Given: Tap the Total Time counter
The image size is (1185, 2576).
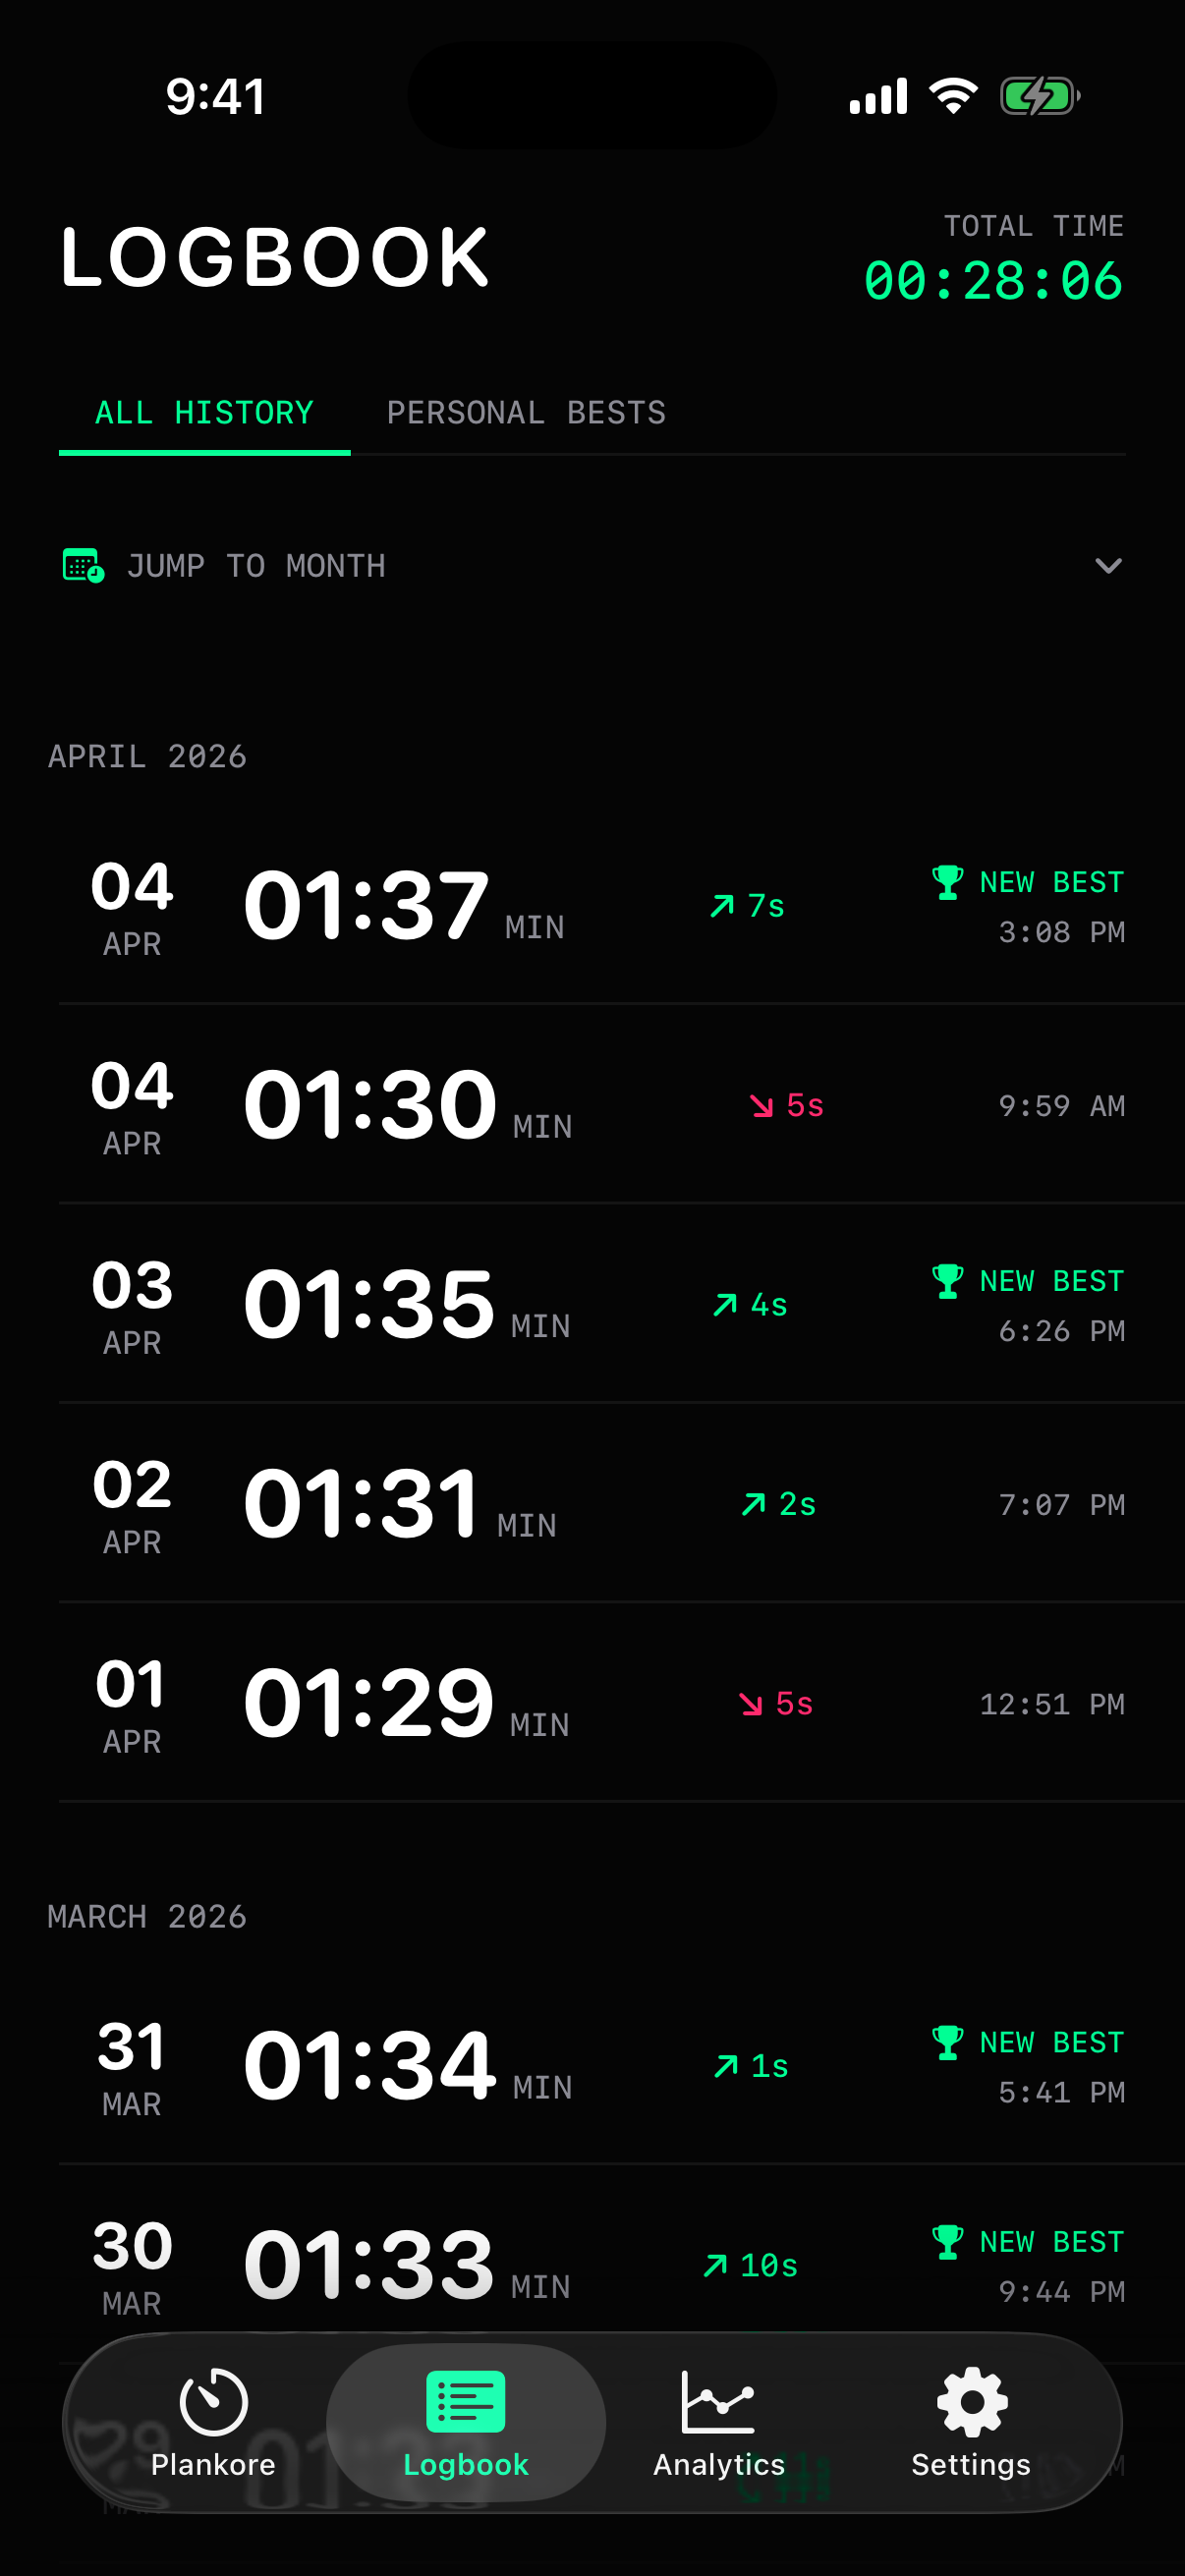Looking at the screenshot, I should tap(993, 280).
